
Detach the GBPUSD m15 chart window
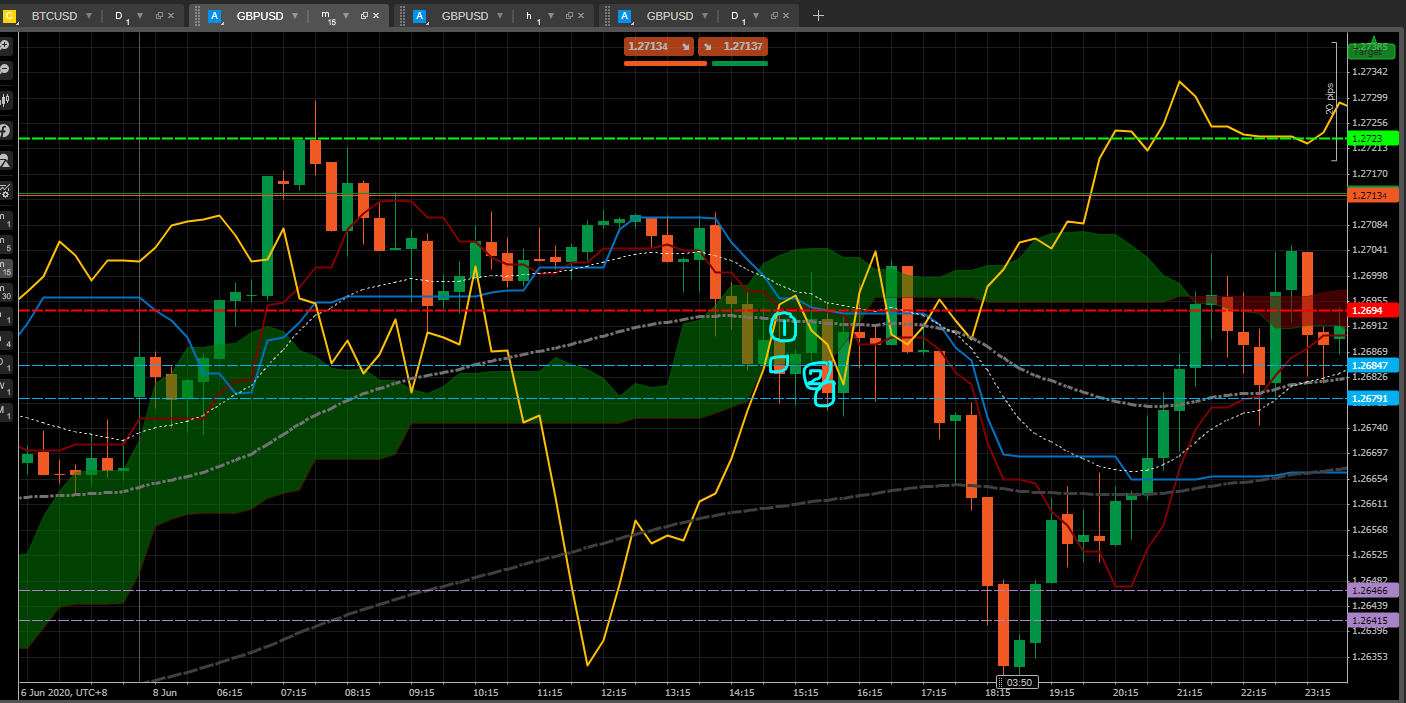364,16
